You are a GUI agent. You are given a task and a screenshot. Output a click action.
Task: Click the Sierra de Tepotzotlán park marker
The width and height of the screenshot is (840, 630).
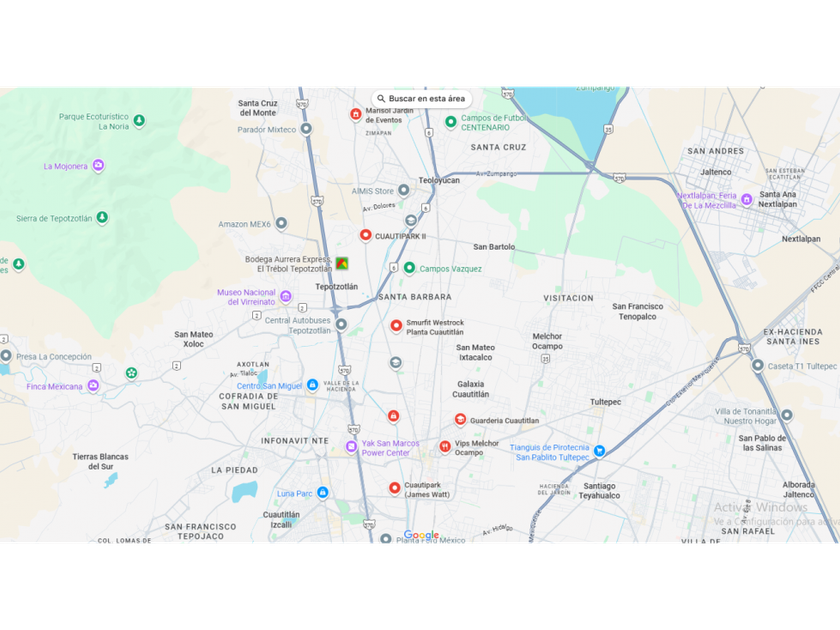point(102,218)
